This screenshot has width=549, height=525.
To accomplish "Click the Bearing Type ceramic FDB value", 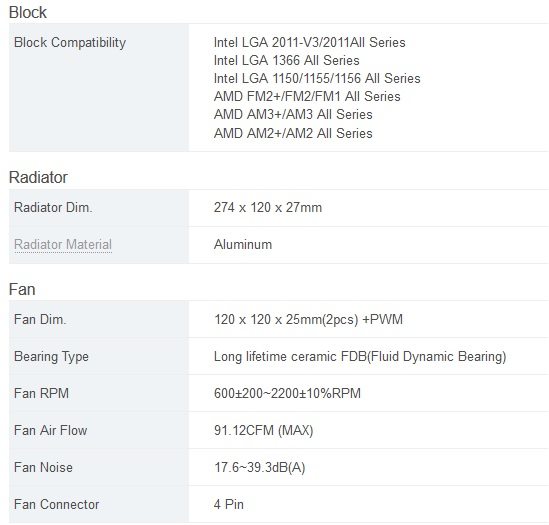I will tap(360, 357).
